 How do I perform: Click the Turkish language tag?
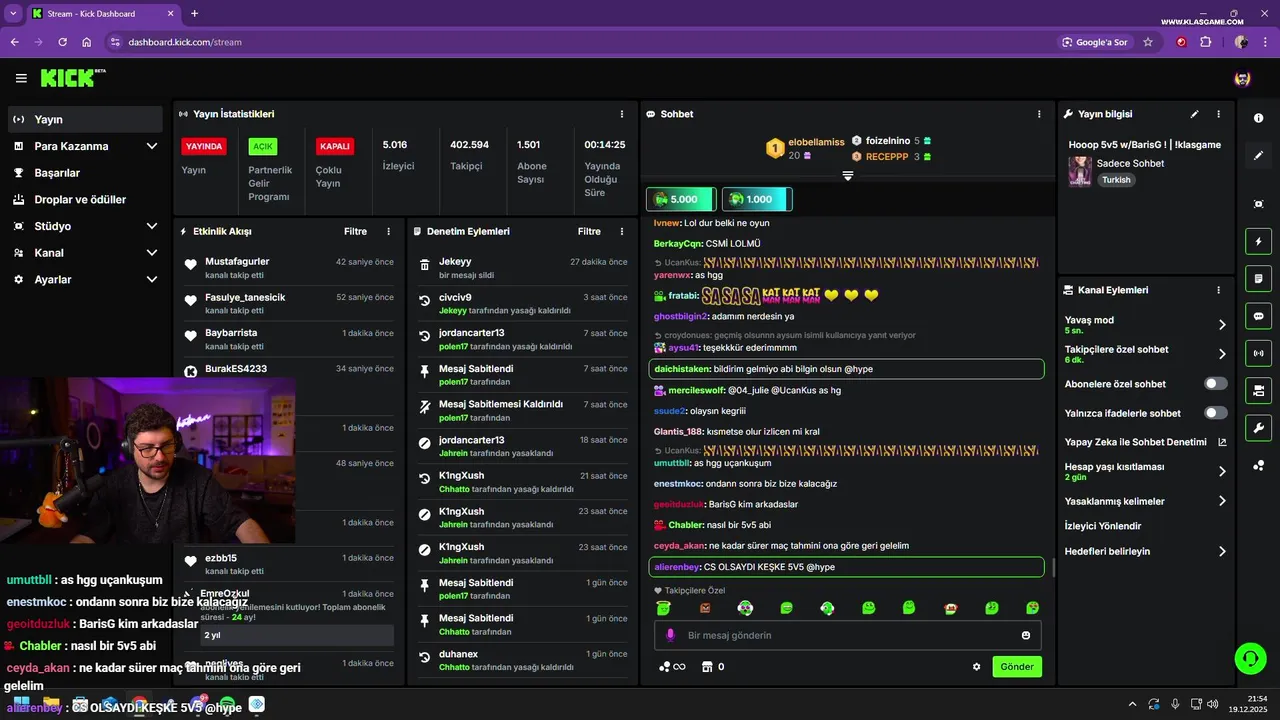[x=1116, y=180]
